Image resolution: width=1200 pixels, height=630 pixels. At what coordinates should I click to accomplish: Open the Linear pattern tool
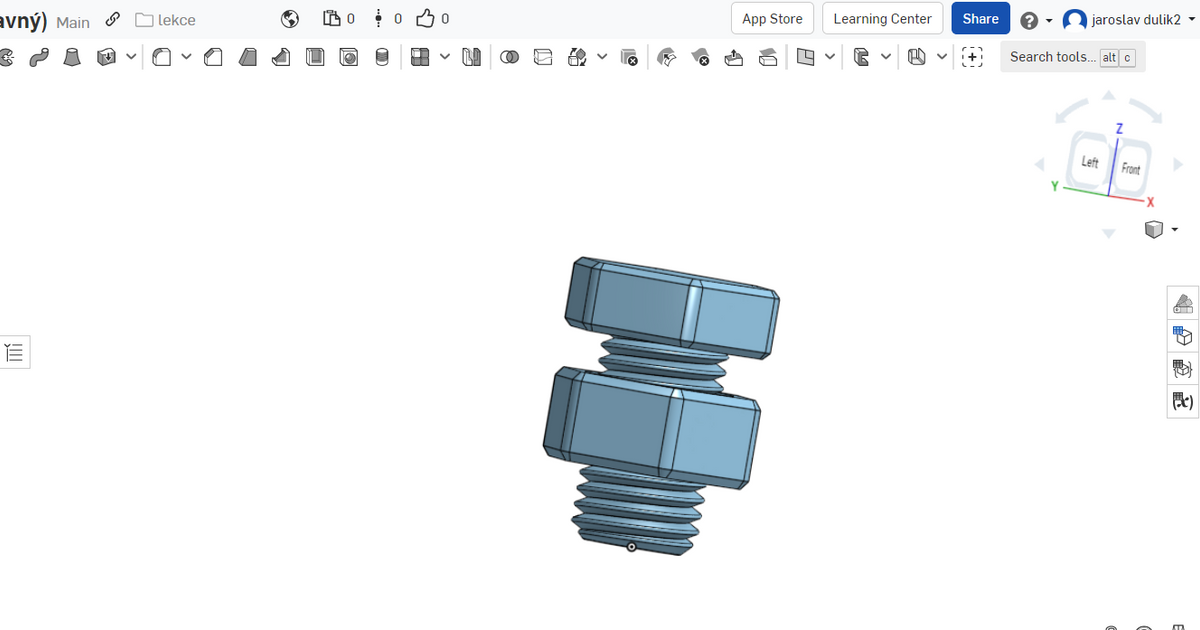tap(421, 57)
